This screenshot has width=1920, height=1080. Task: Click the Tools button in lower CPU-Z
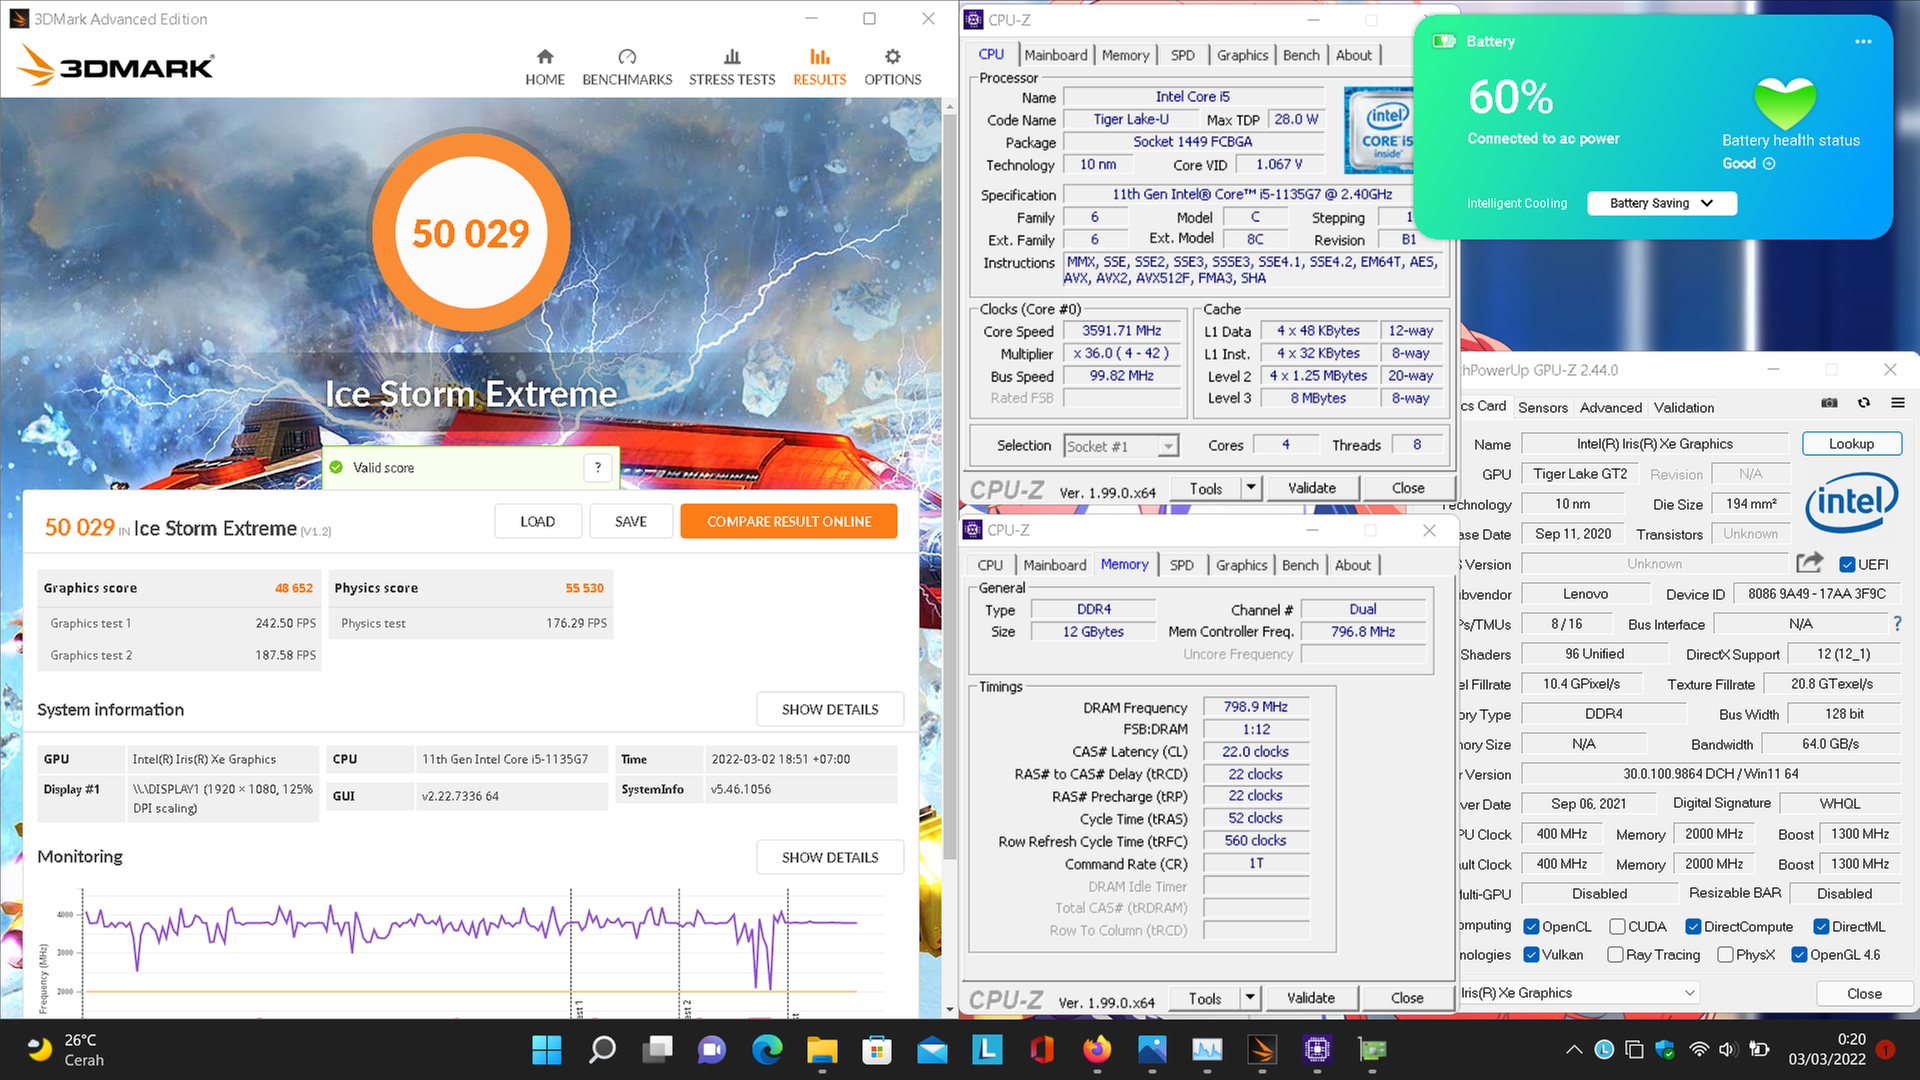pos(1205,998)
